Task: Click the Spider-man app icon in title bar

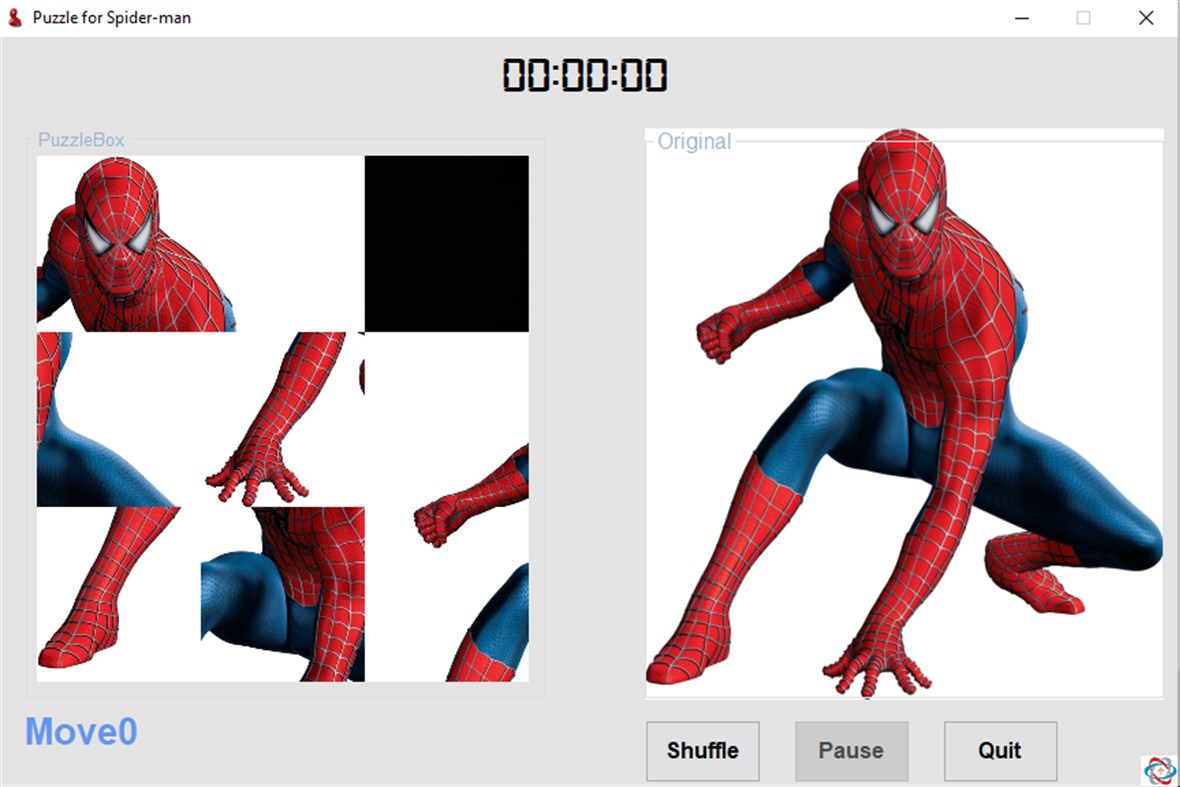Action: (14, 17)
